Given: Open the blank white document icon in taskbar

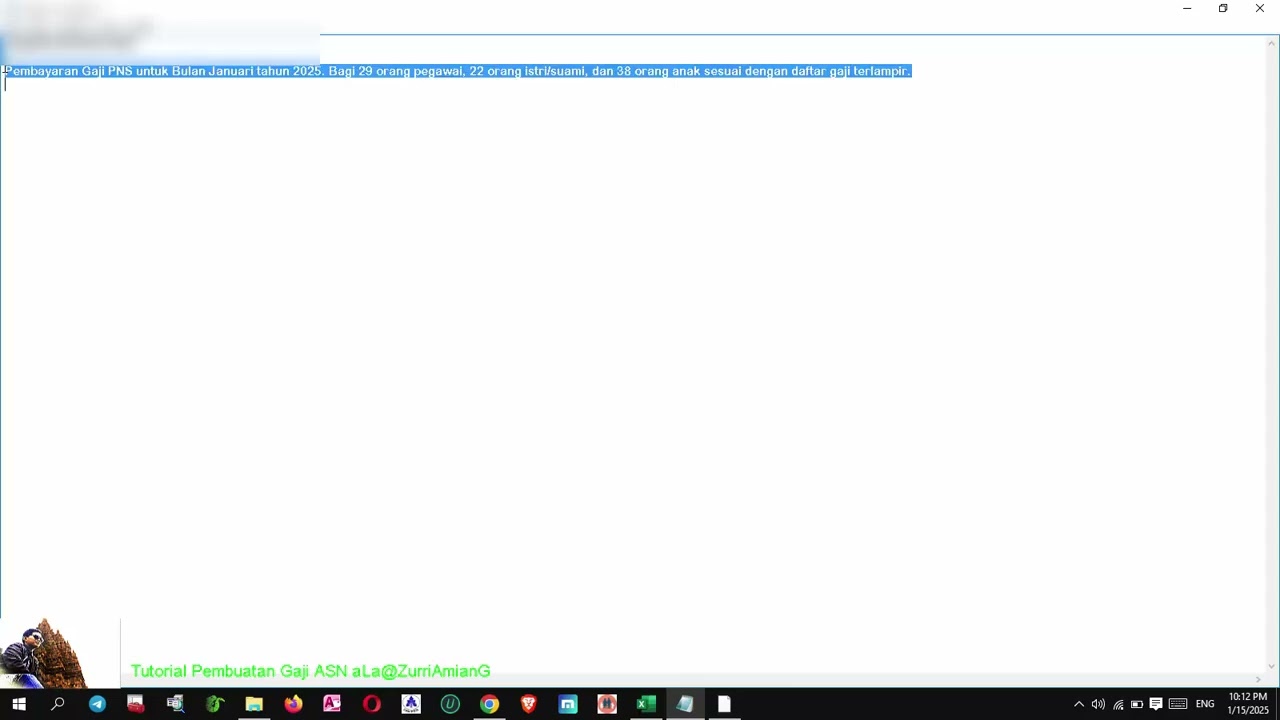Looking at the screenshot, I should coord(724,704).
